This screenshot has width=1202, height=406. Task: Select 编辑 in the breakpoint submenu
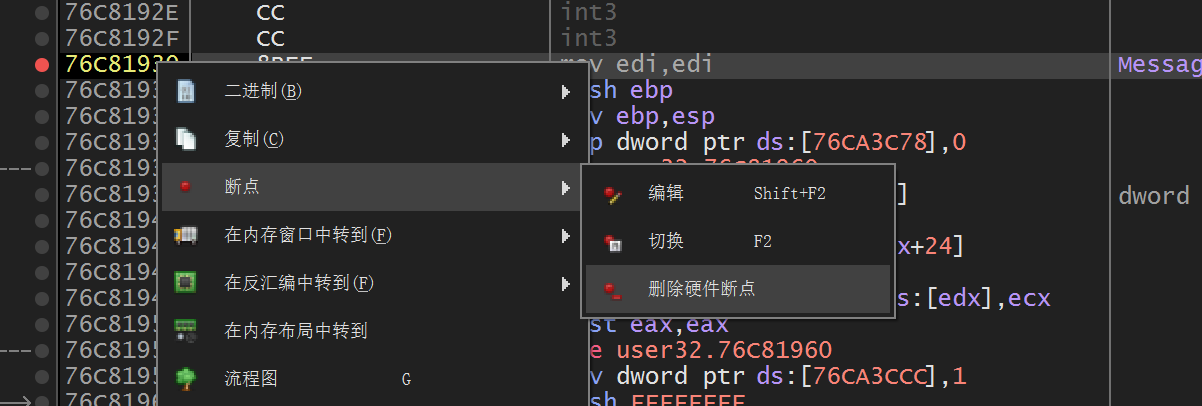click(737, 194)
